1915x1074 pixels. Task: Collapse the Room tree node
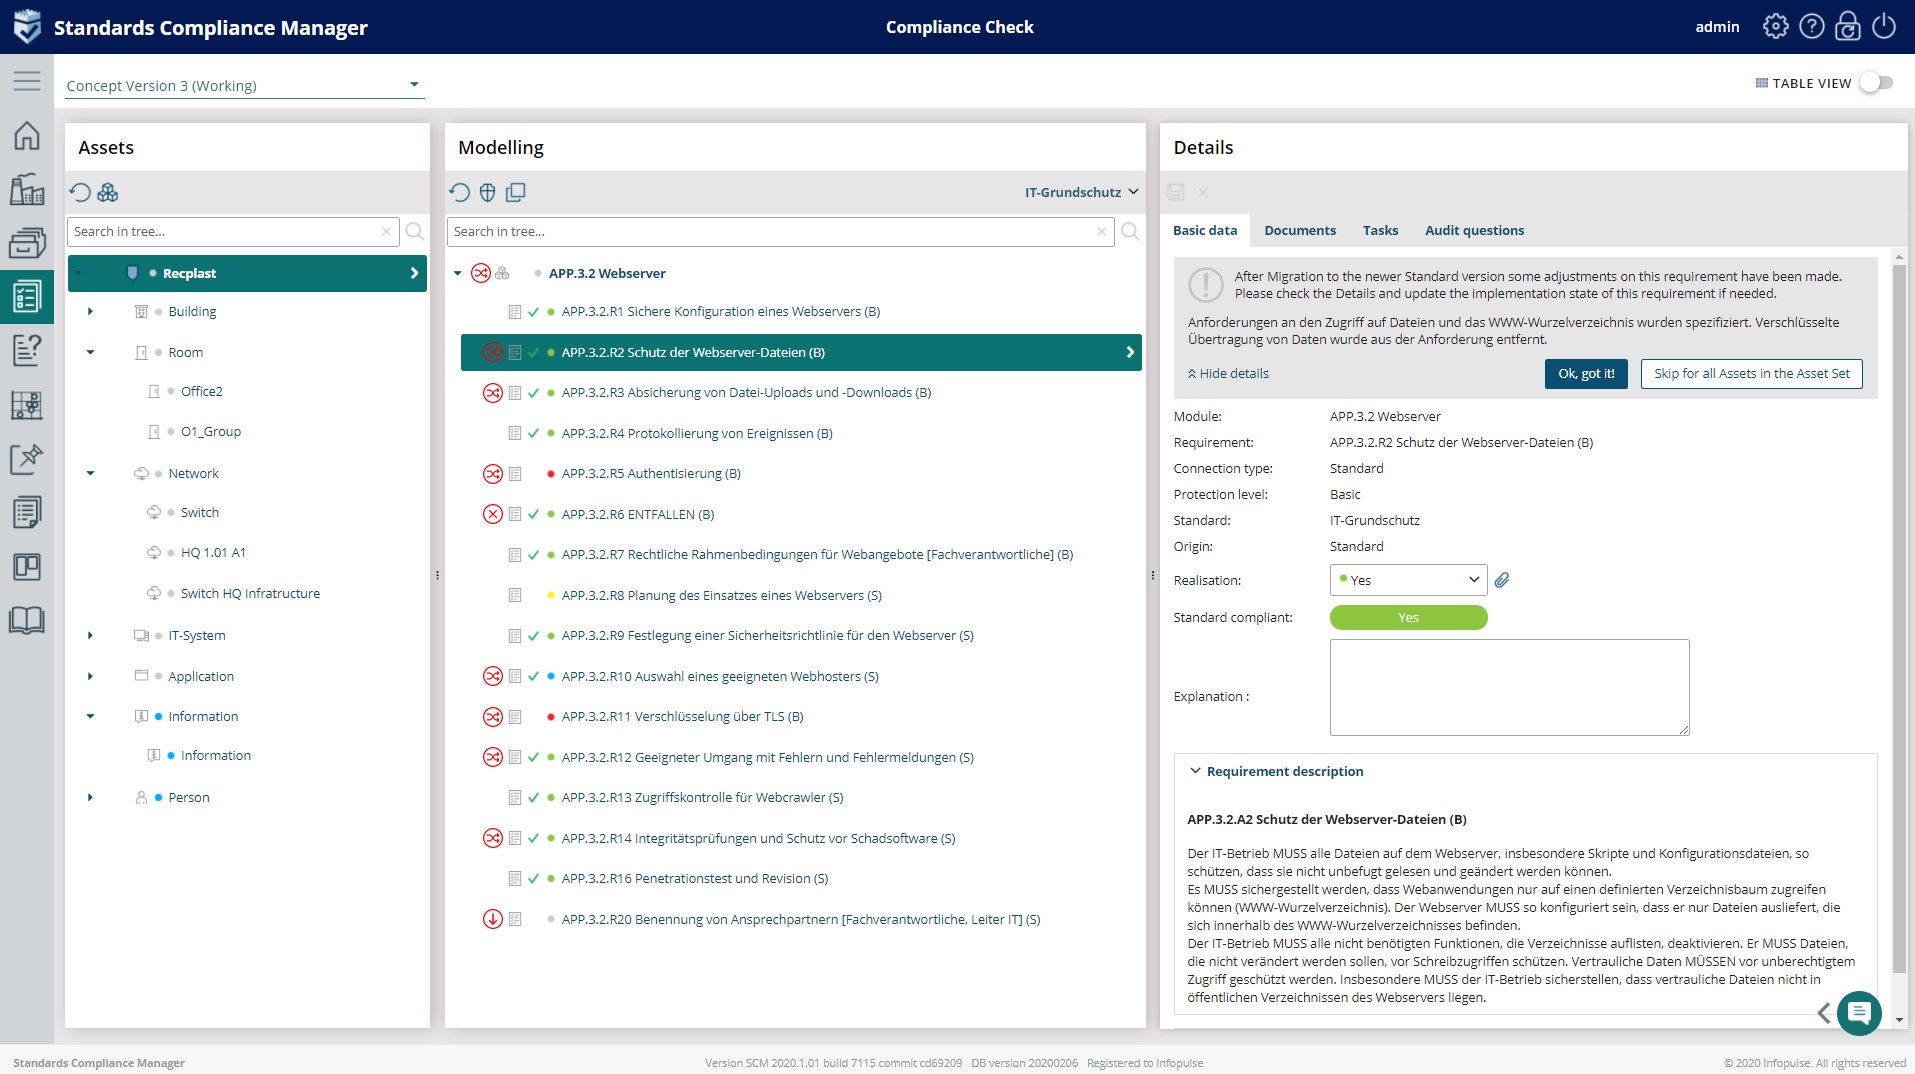[90, 352]
